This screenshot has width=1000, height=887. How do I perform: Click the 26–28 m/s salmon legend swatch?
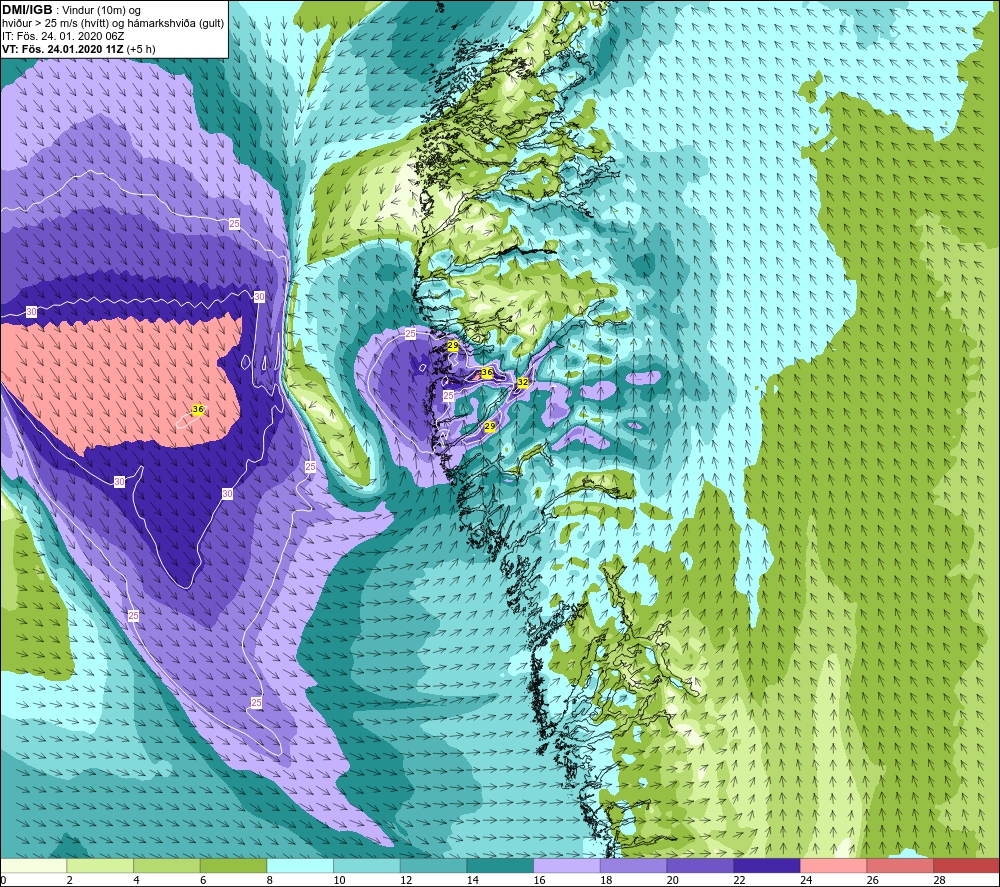[x=900, y=866]
